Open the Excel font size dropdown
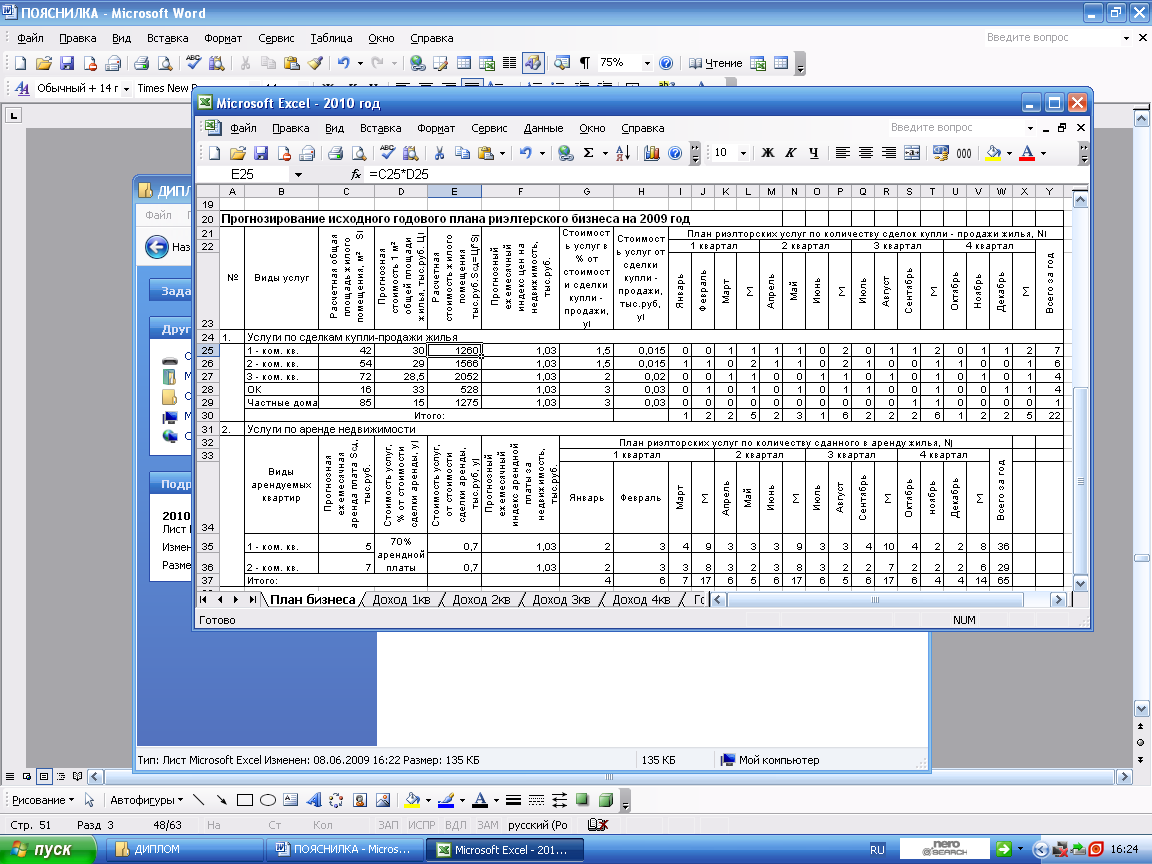The height and width of the screenshot is (864, 1152). [x=743, y=153]
